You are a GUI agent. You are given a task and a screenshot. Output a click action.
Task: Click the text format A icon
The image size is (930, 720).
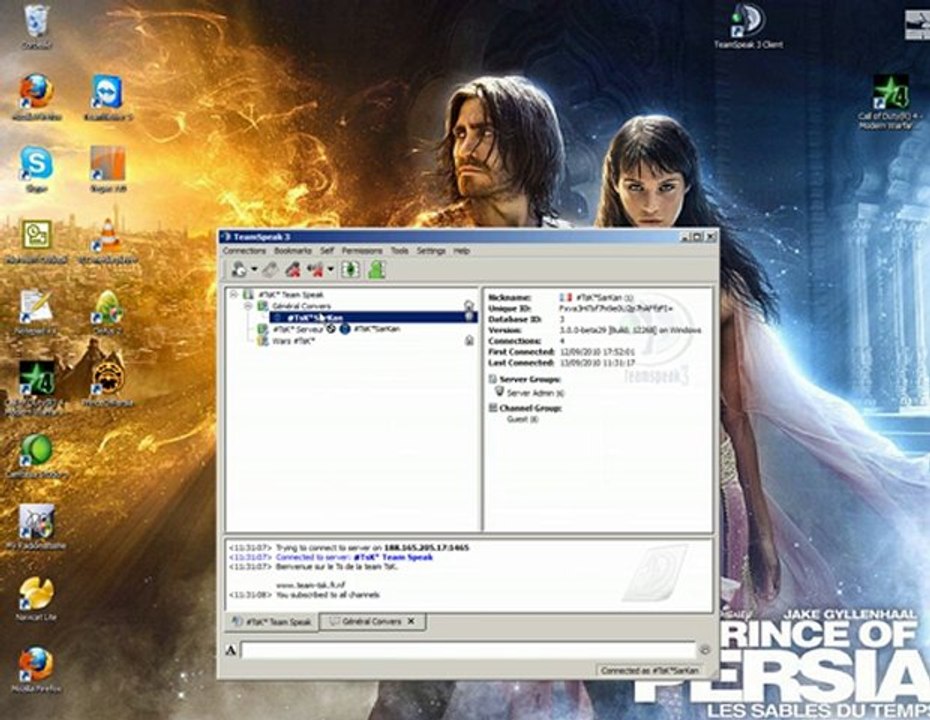[x=231, y=651]
